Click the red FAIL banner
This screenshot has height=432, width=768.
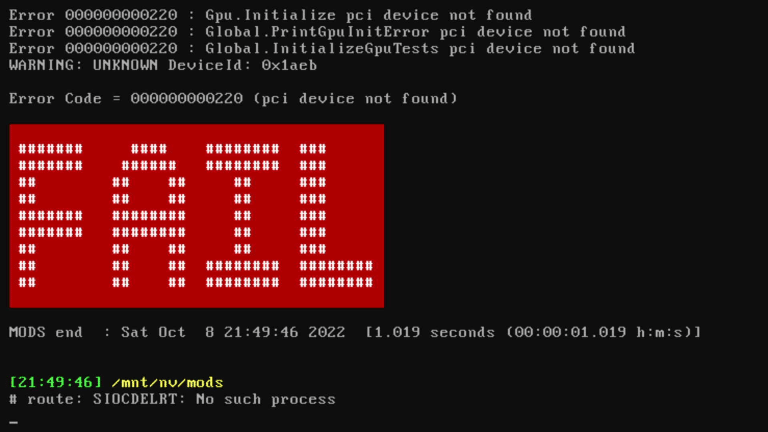coord(196,216)
